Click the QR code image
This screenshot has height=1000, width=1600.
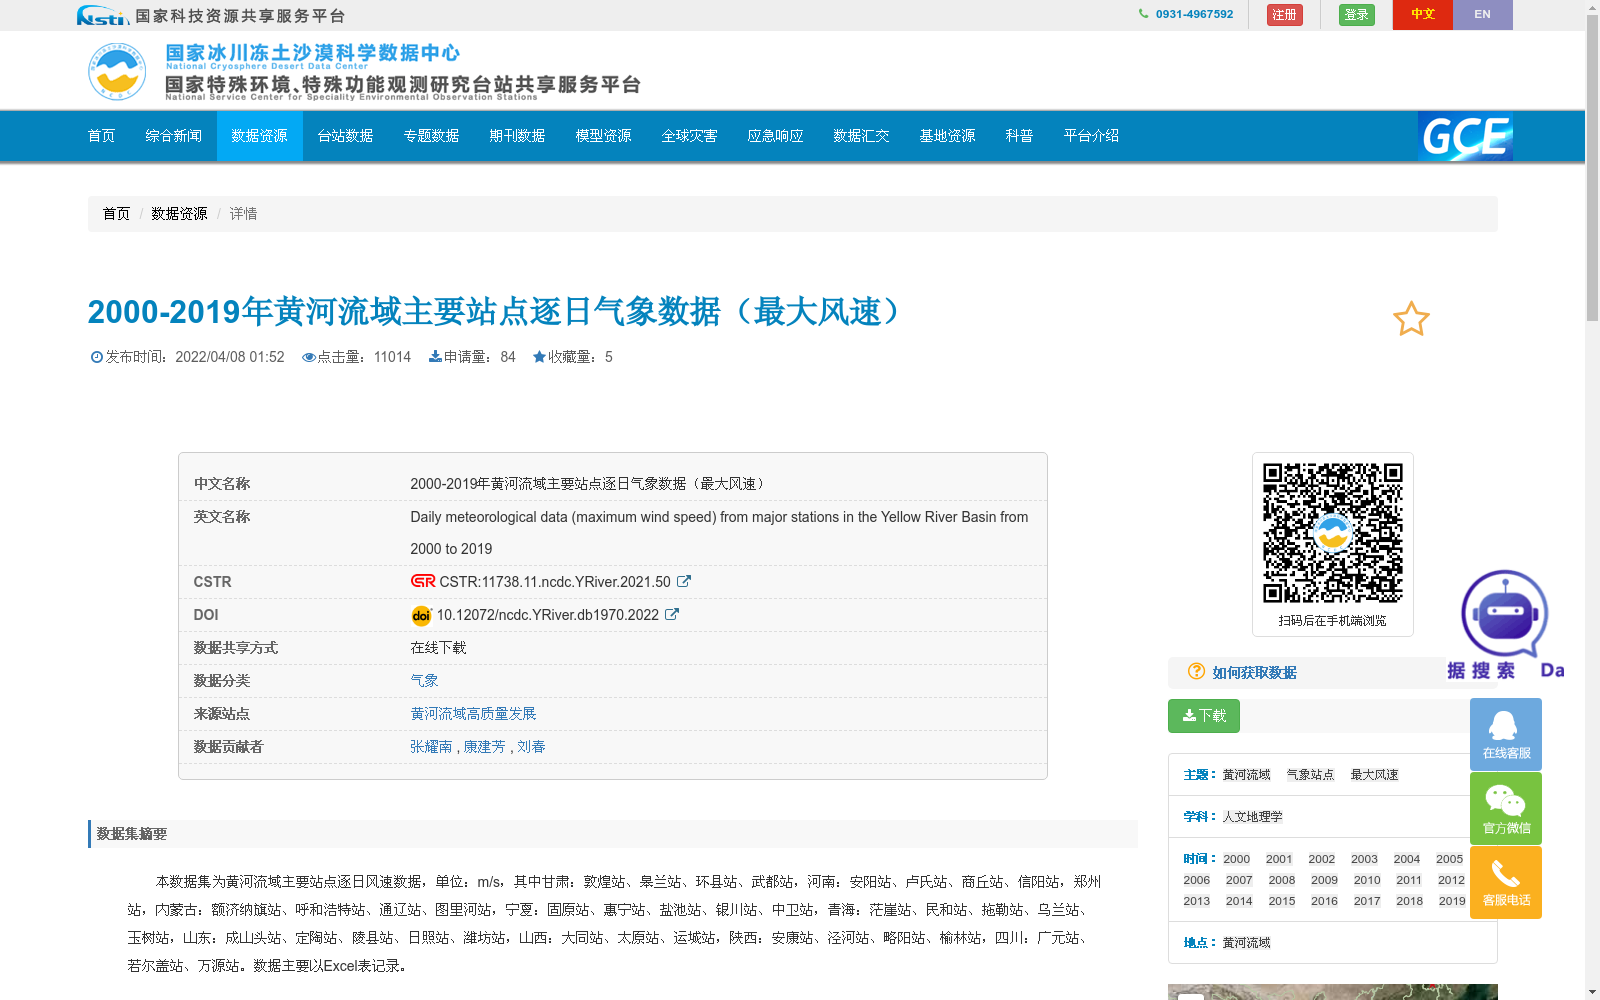click(1333, 533)
